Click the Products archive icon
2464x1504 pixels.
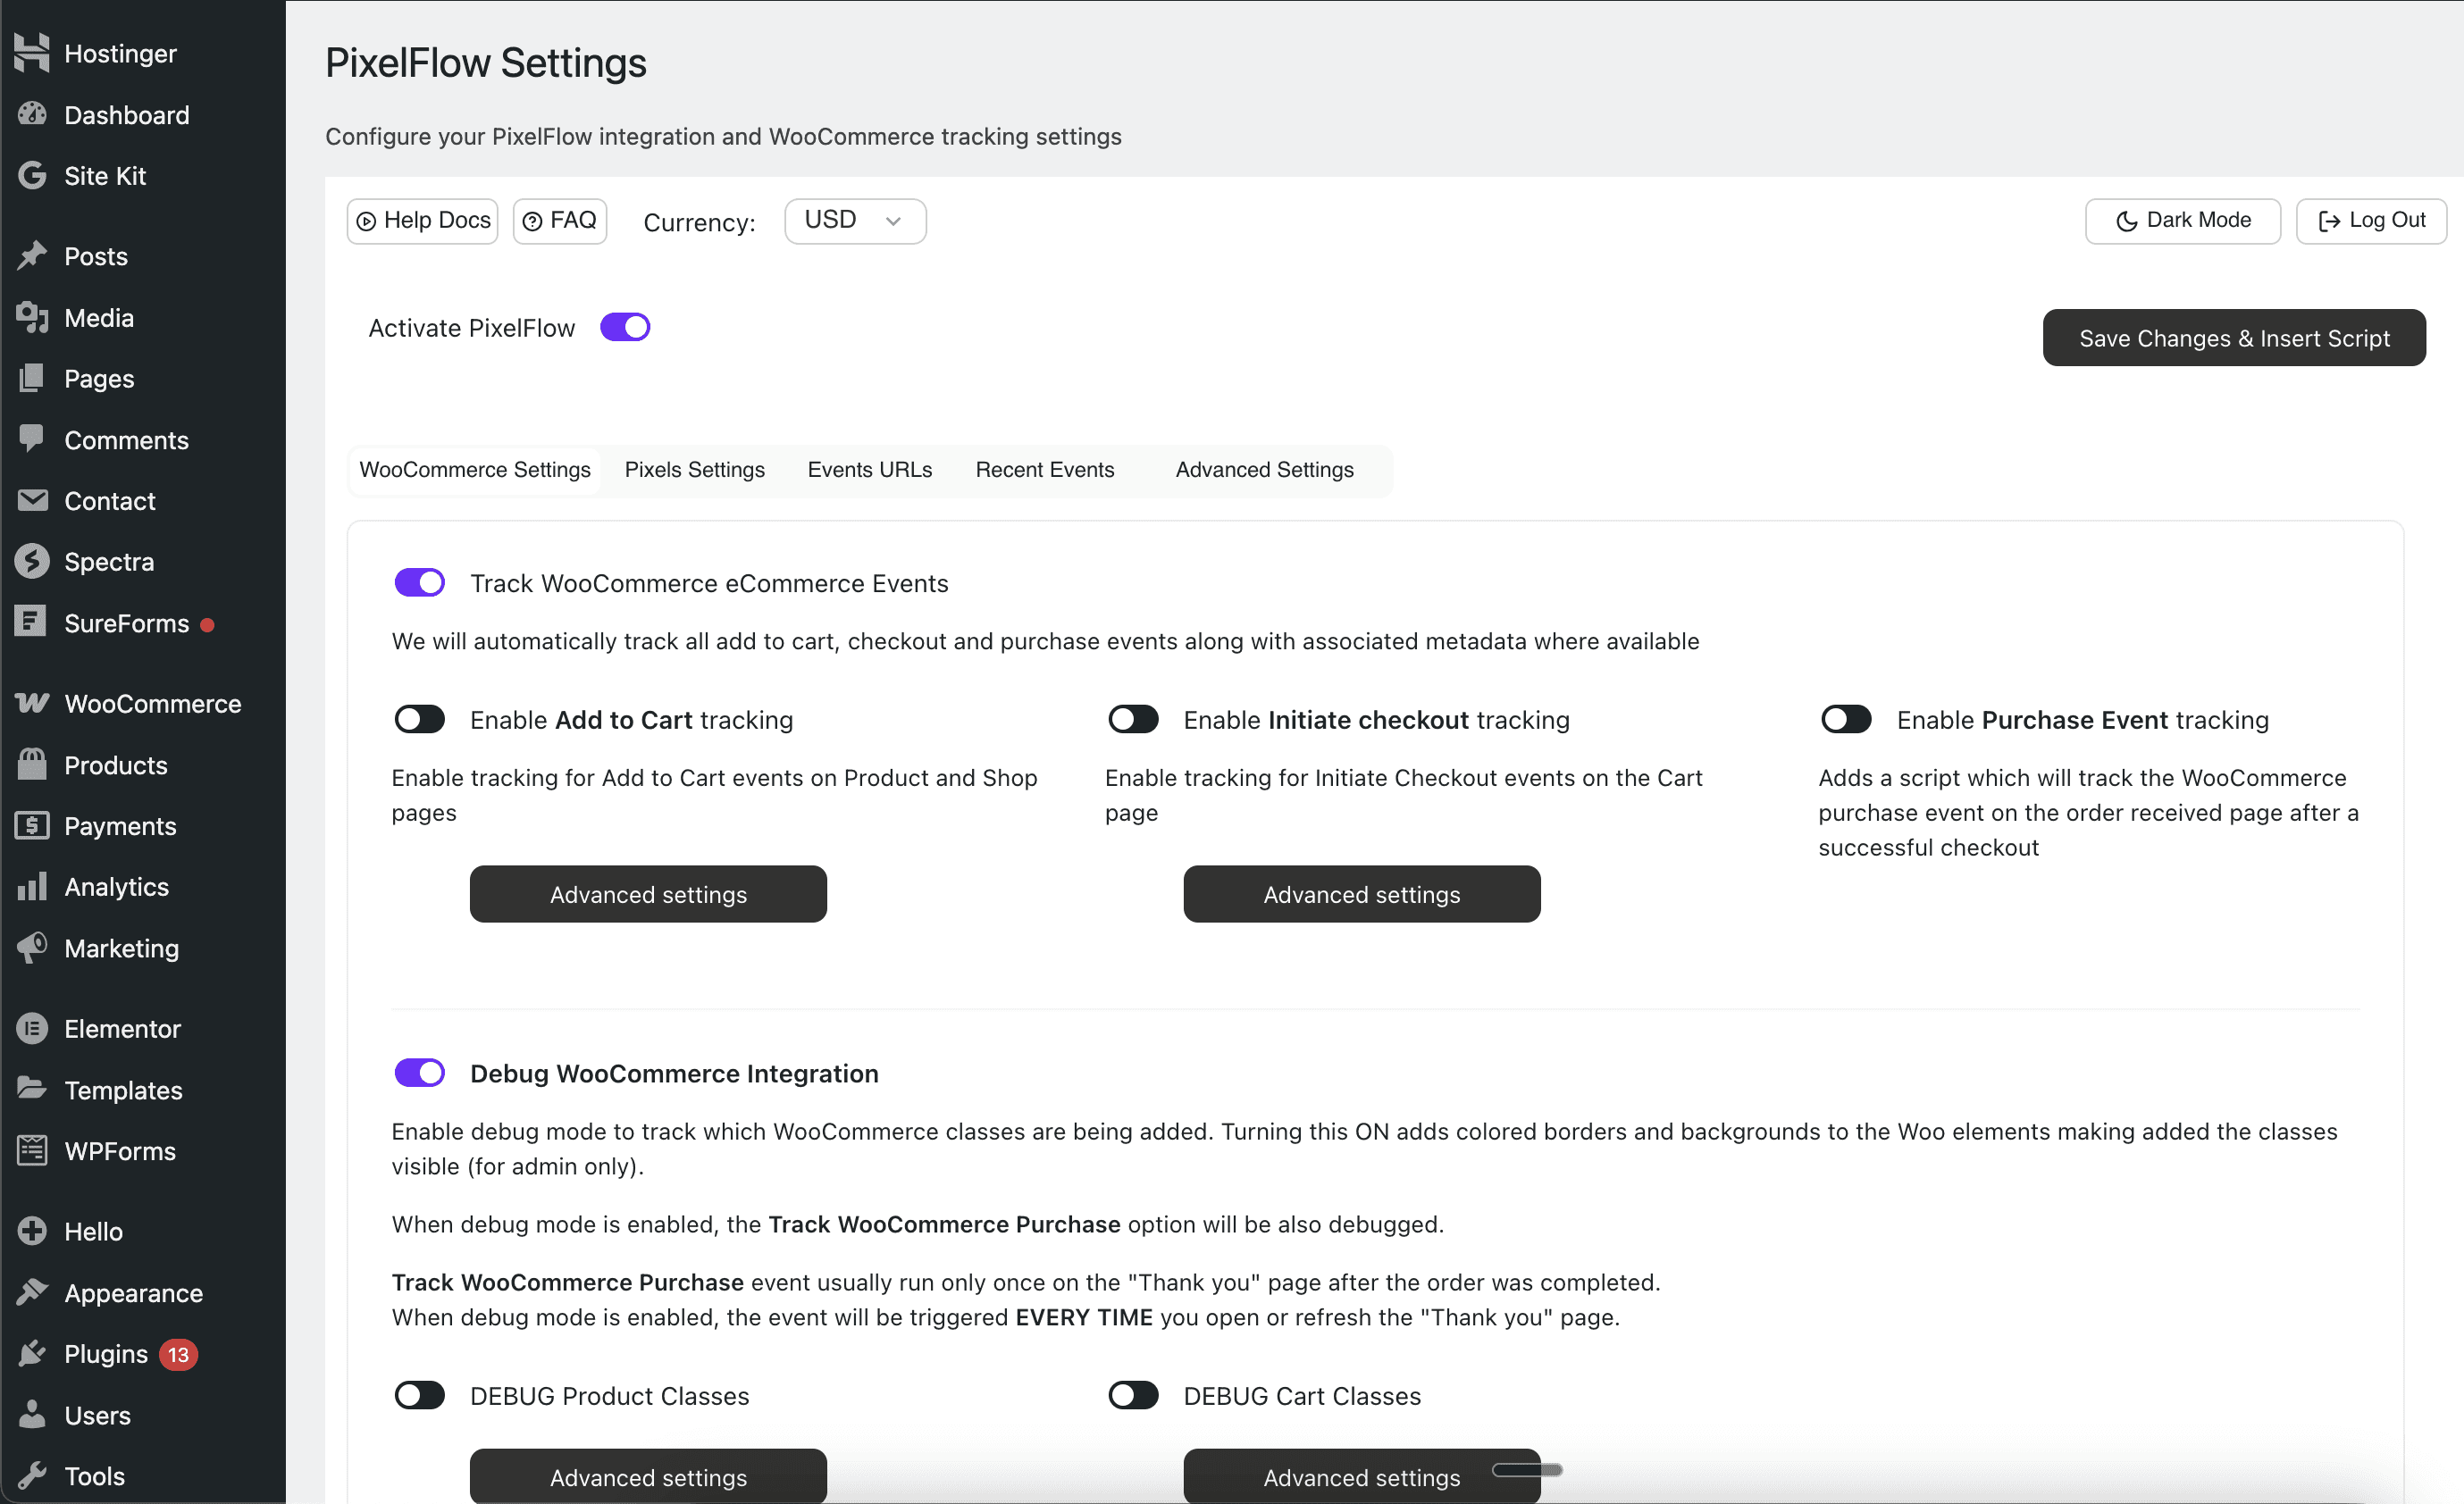(x=32, y=765)
